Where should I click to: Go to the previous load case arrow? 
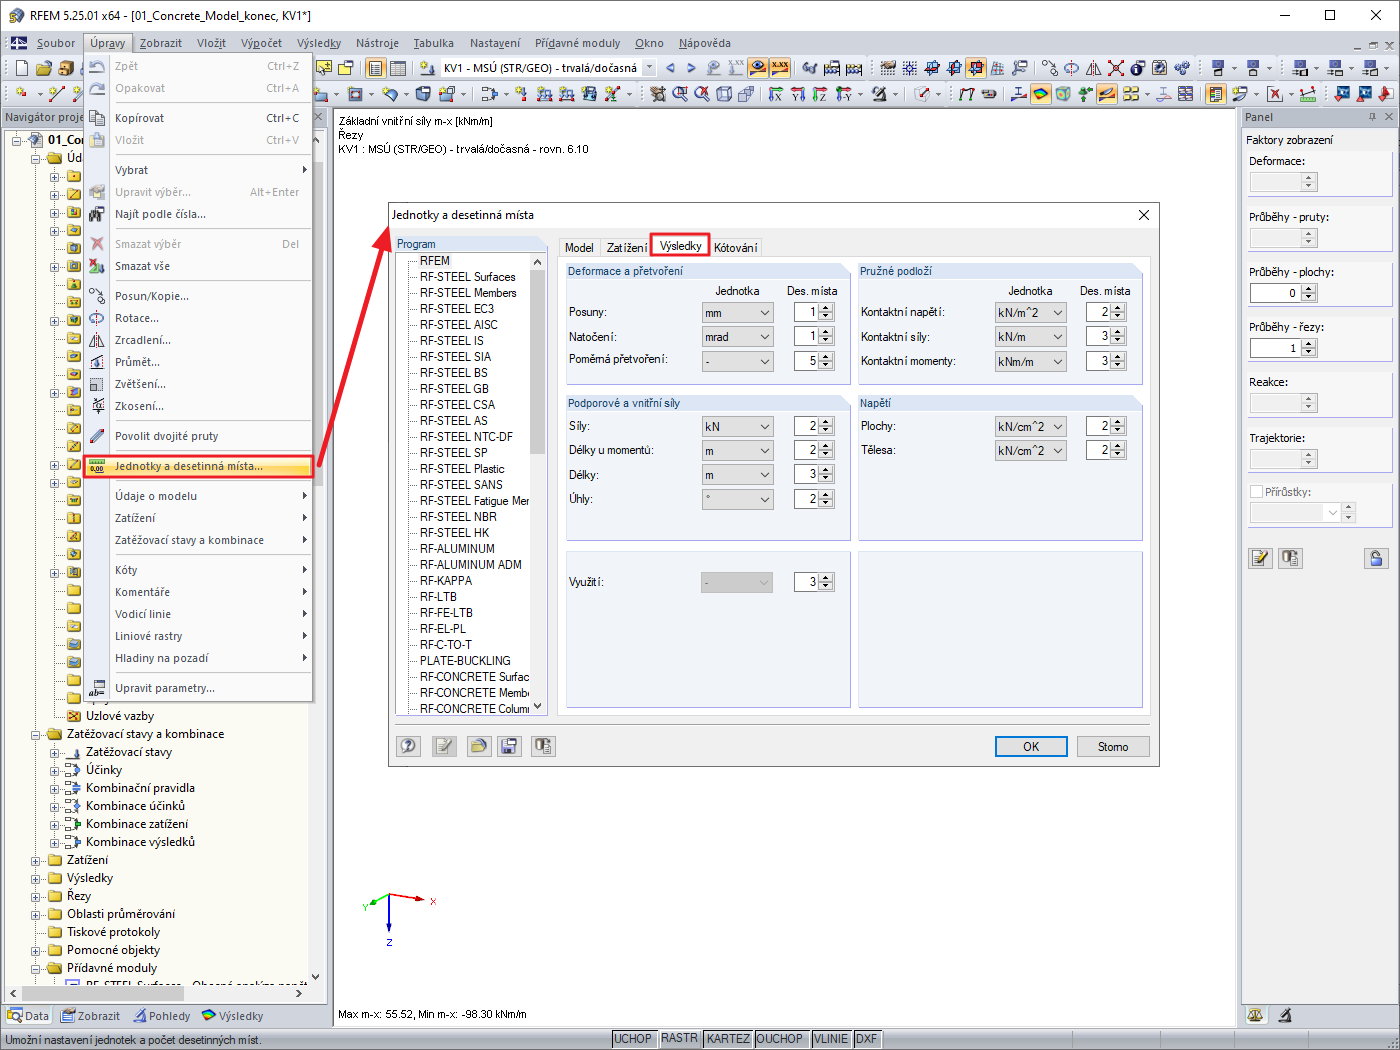click(x=670, y=68)
